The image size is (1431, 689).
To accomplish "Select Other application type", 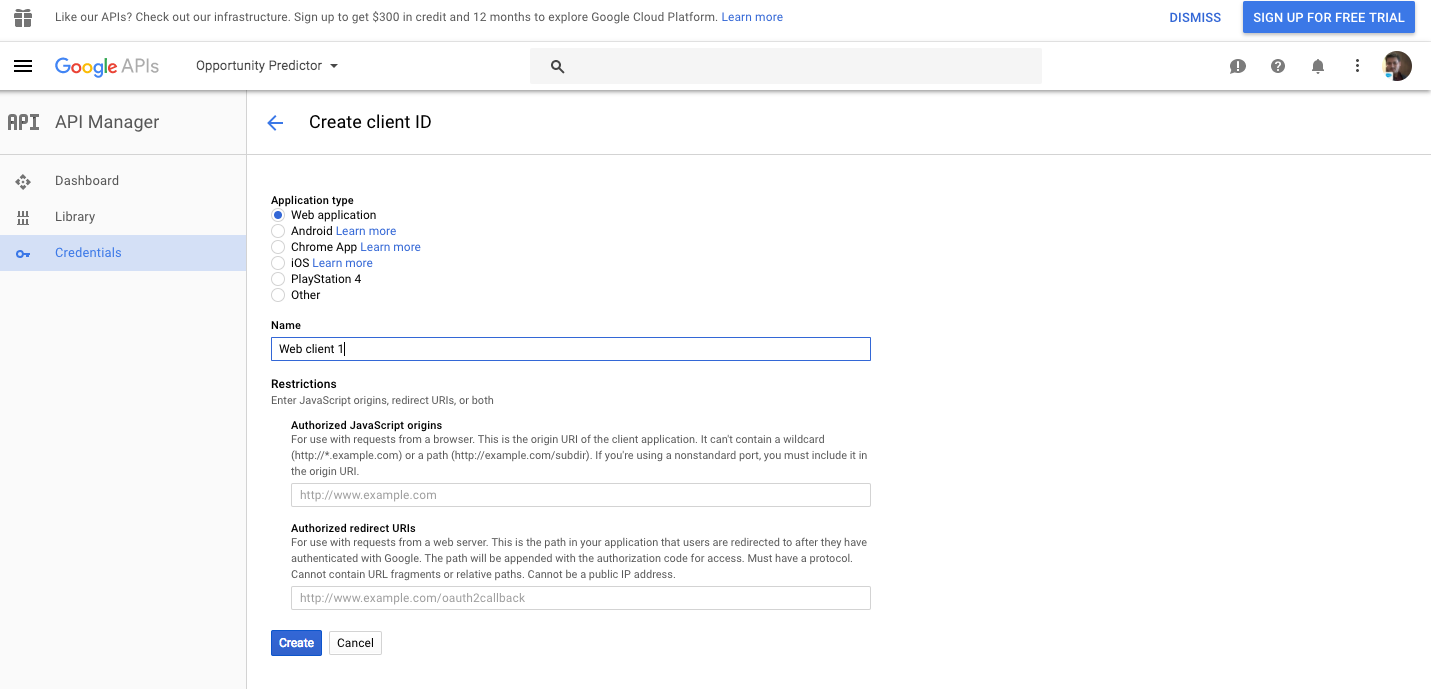I will 278,295.
